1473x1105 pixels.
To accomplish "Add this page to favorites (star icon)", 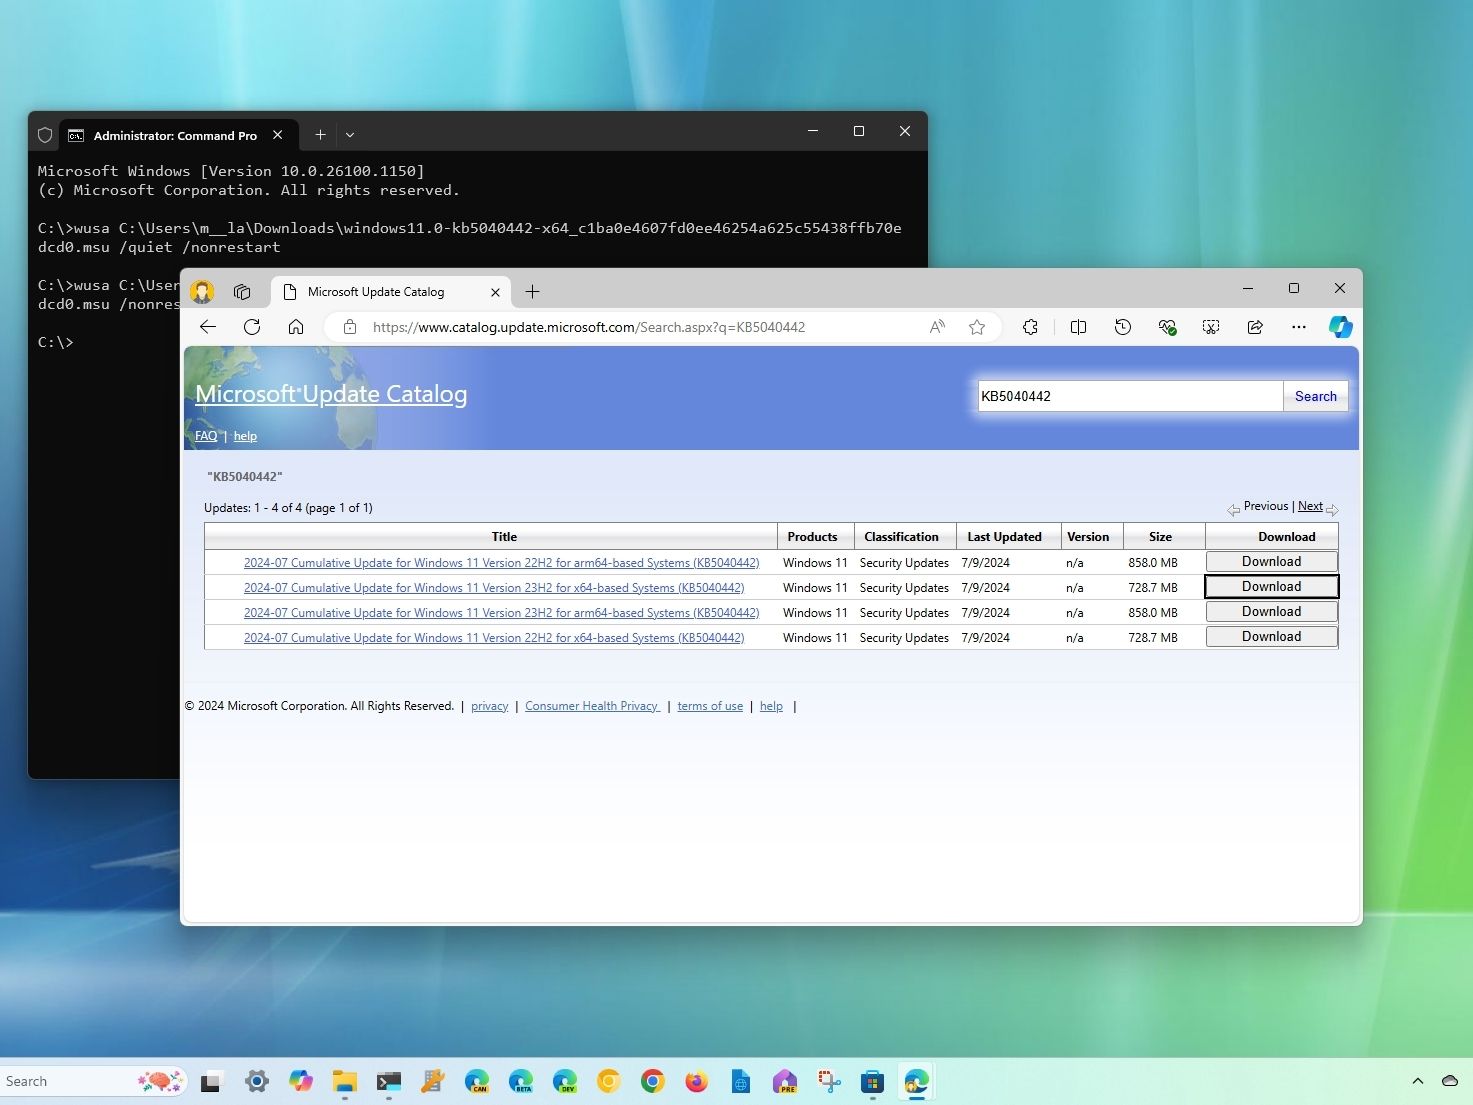I will point(977,327).
